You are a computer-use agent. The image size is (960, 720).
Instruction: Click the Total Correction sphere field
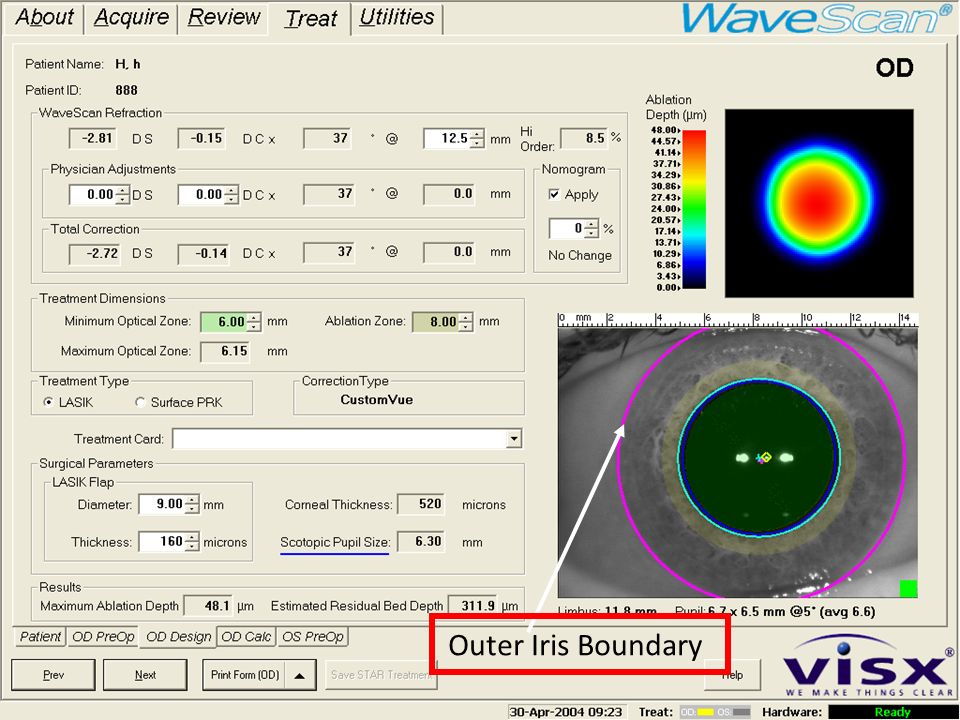coord(94,253)
